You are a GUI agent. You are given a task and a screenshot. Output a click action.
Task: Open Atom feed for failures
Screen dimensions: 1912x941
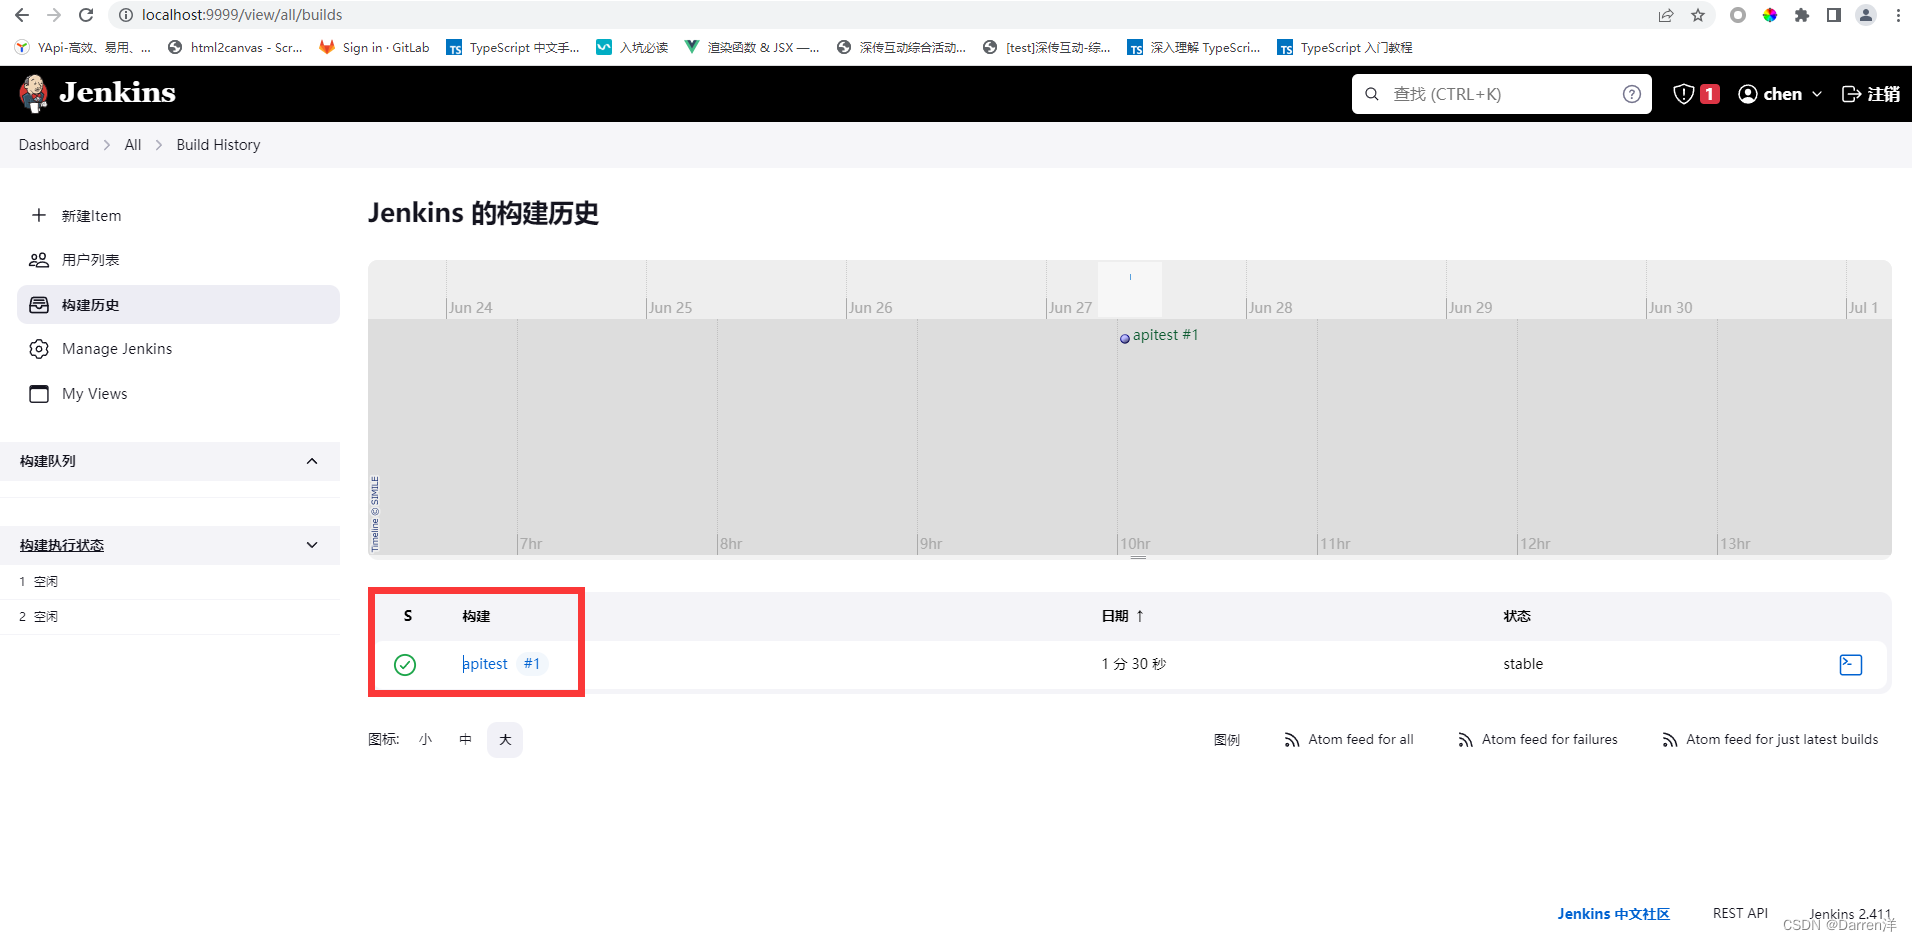(x=1537, y=740)
